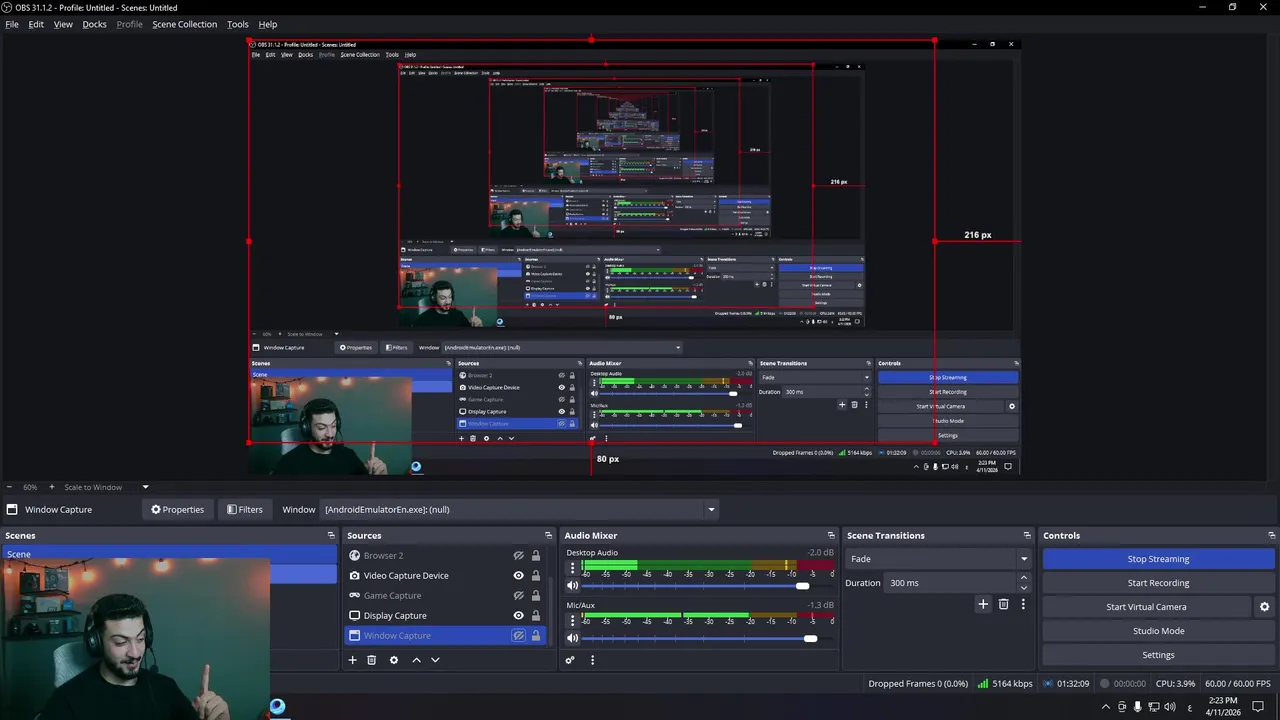Select the Display Capture source row
The image size is (1280, 720).
(x=446, y=616)
